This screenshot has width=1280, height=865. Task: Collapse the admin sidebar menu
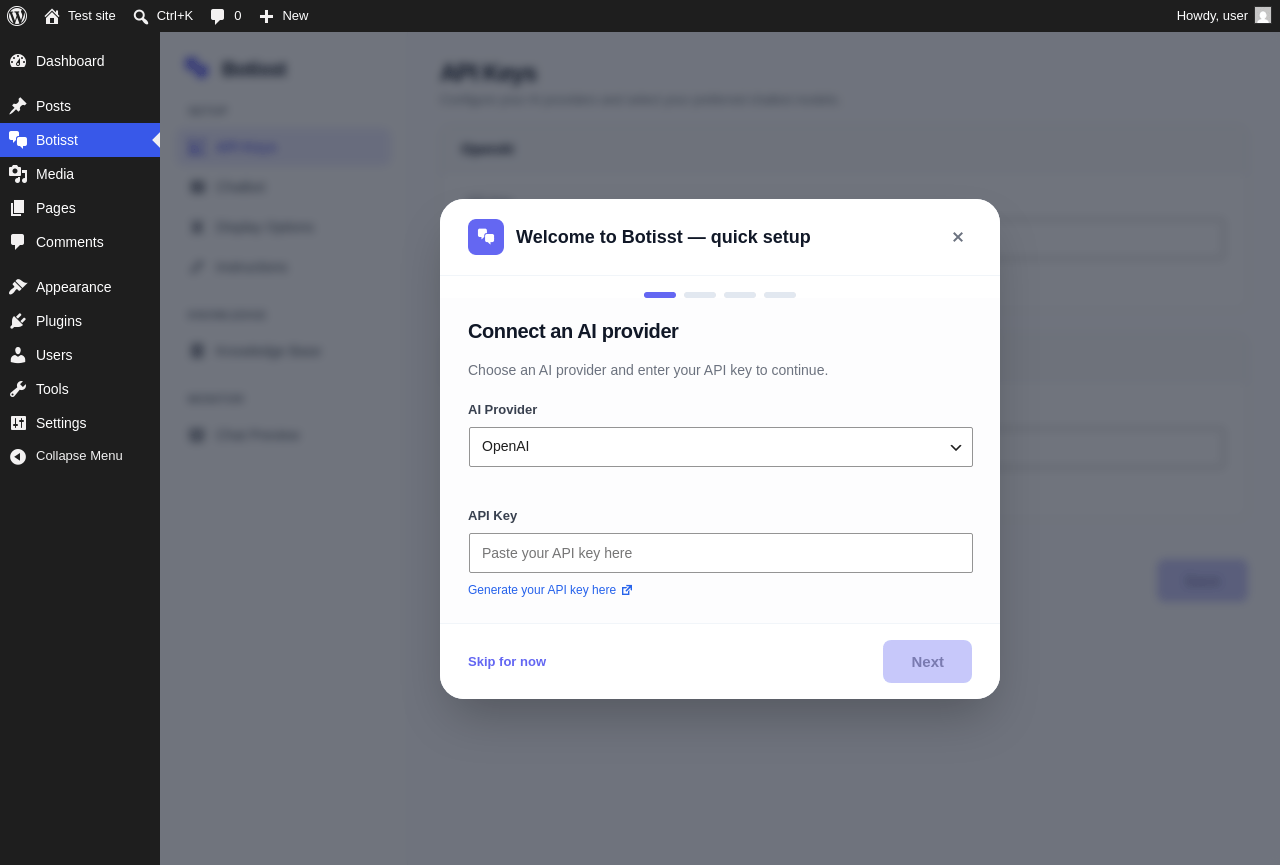(80, 456)
